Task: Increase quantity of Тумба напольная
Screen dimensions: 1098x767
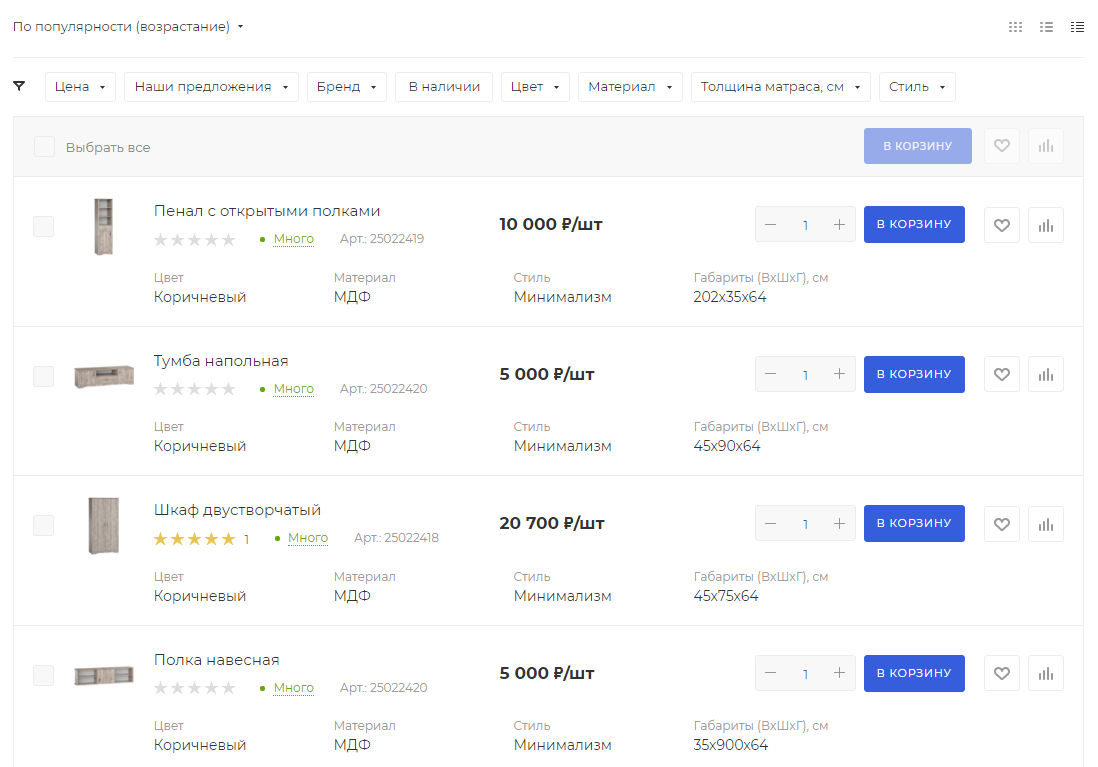Action: 840,374
